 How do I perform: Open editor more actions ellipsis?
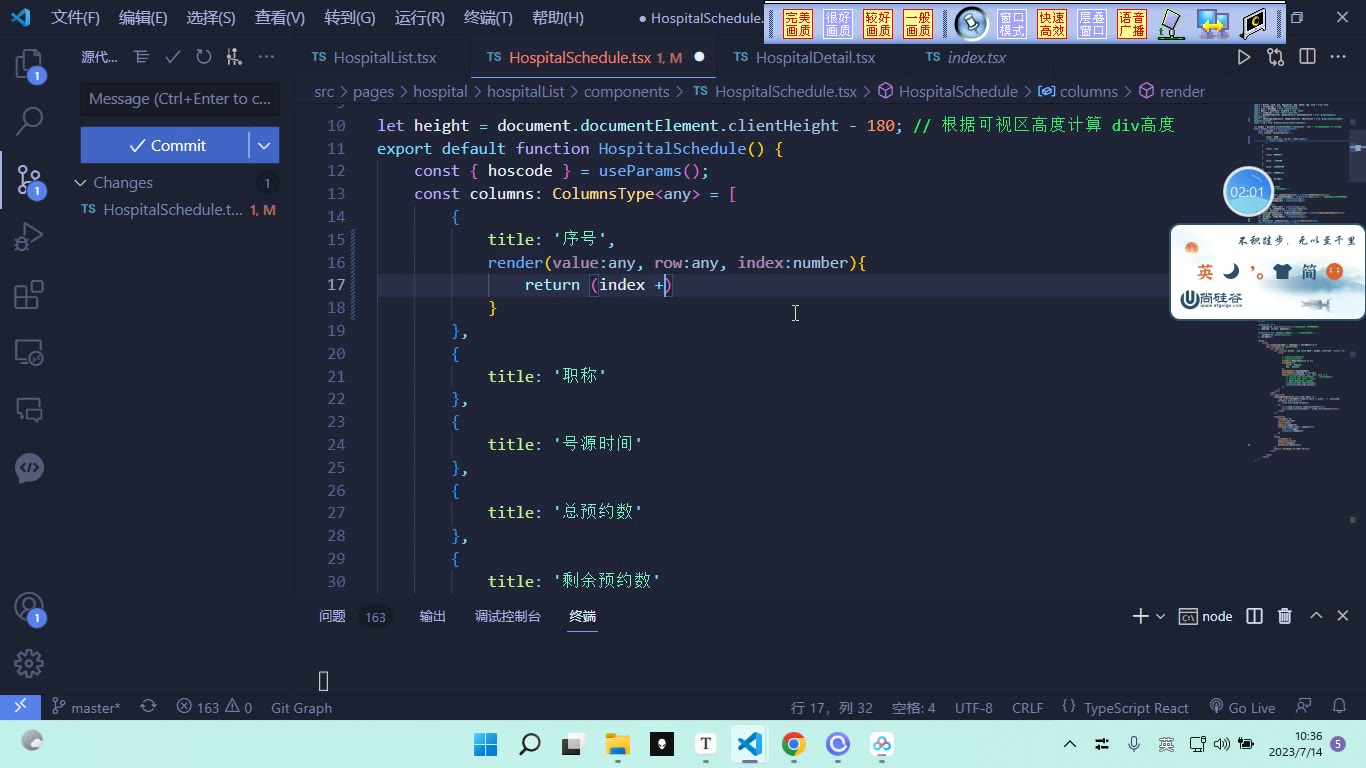(1339, 57)
